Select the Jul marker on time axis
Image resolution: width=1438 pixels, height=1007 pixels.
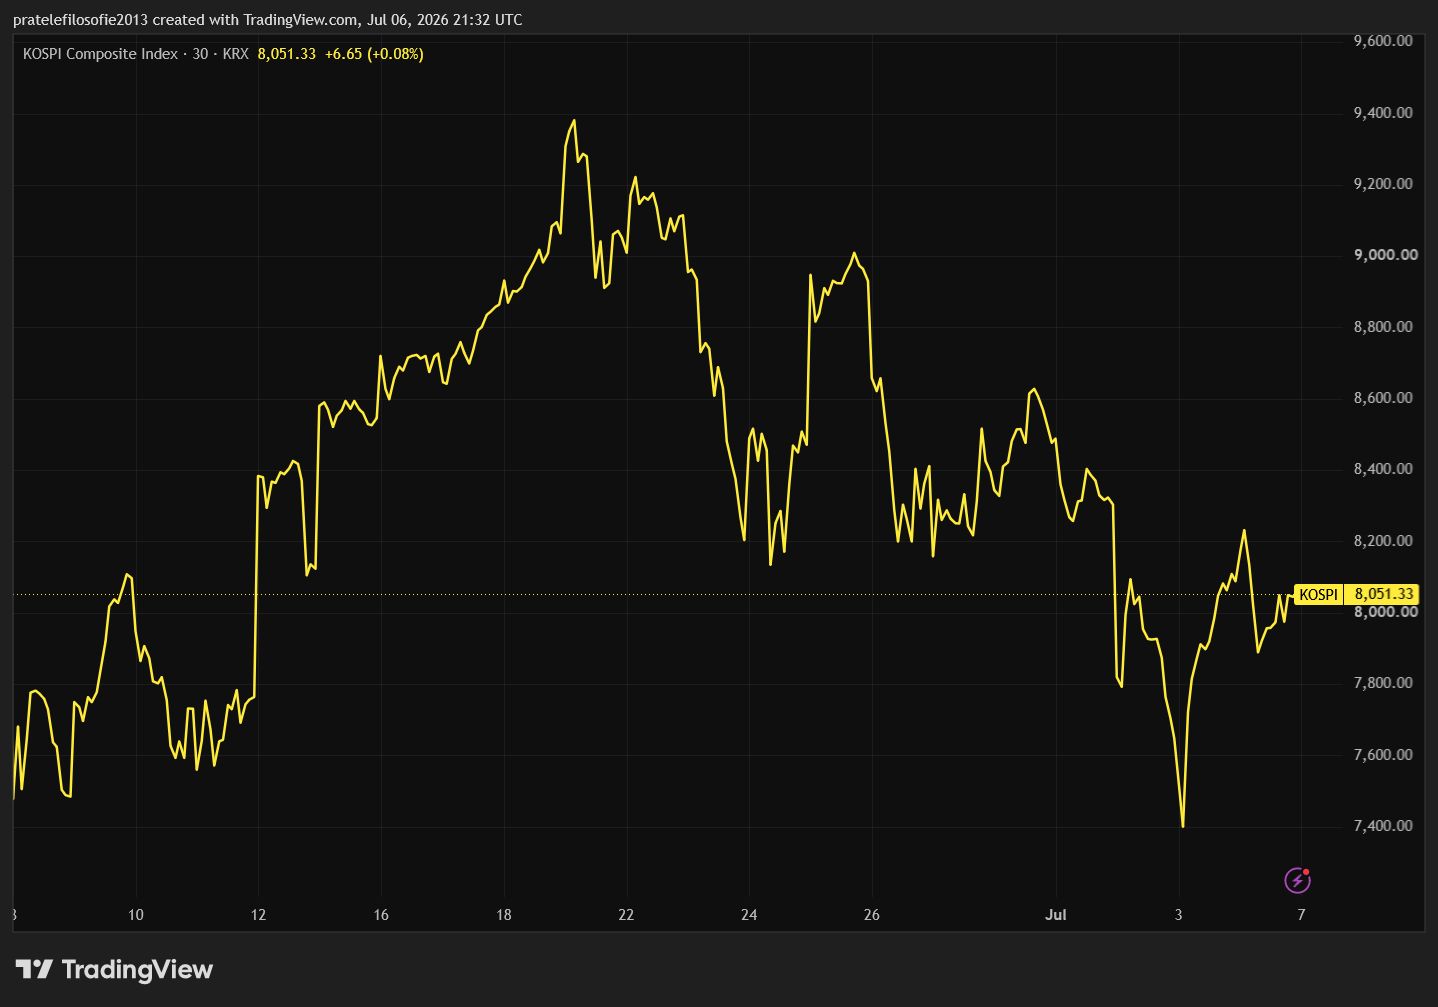pyautogui.click(x=1055, y=914)
